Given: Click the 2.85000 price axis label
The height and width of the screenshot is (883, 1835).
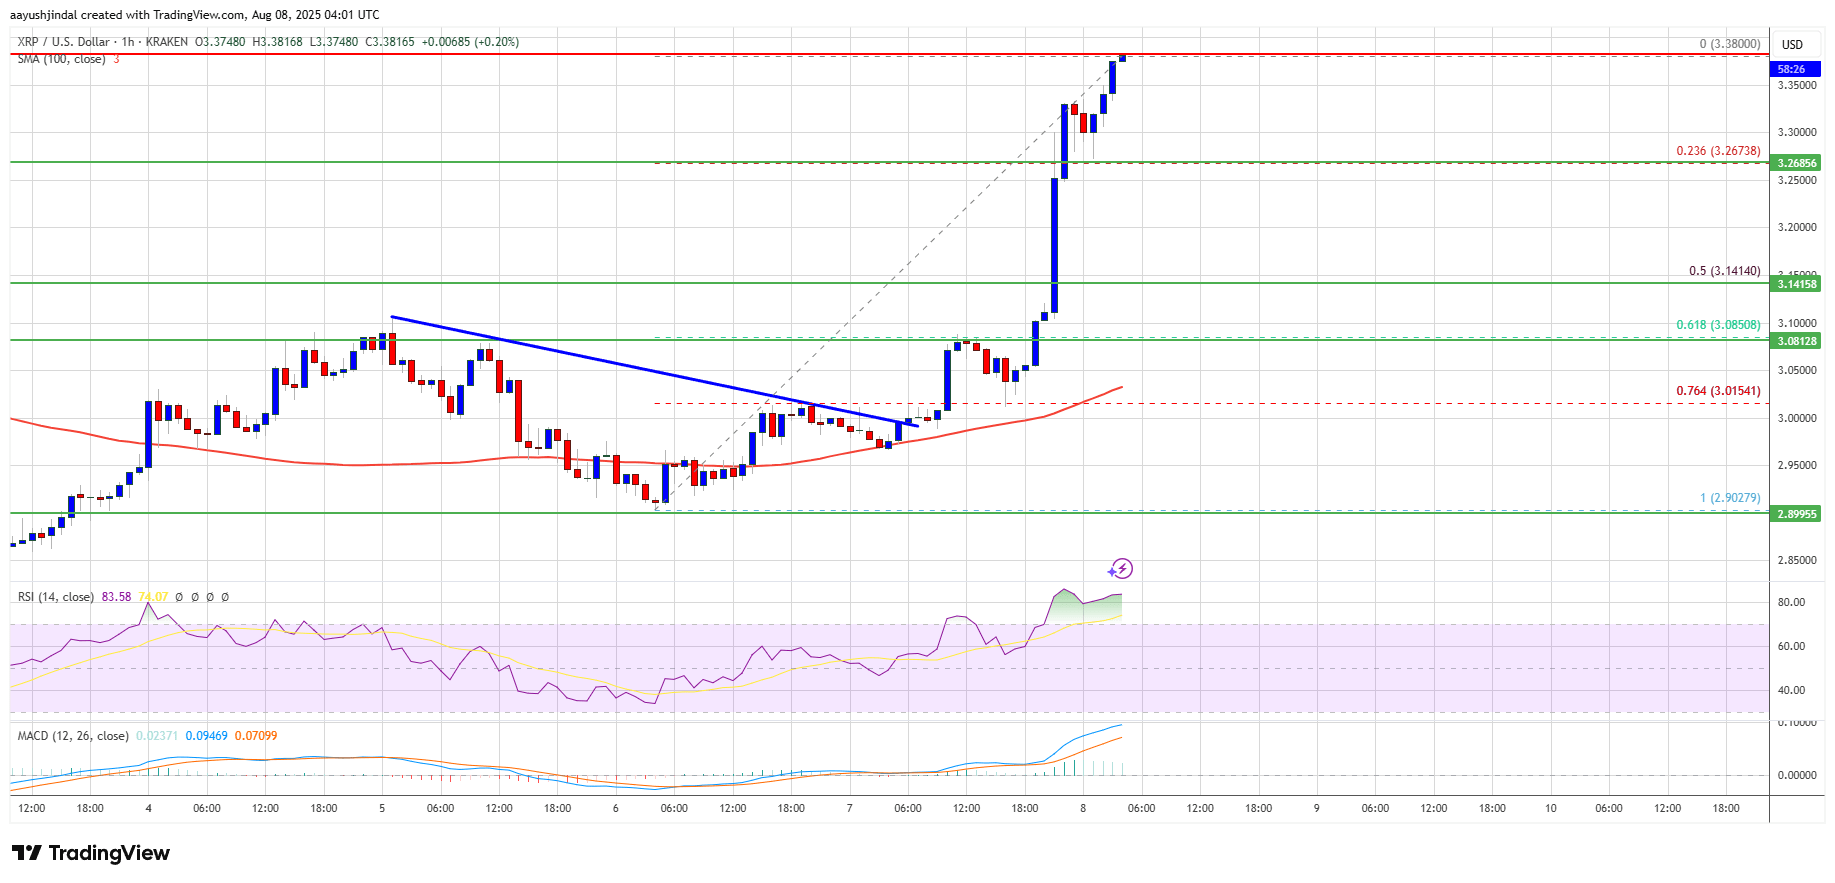Looking at the screenshot, I should coord(1796,560).
